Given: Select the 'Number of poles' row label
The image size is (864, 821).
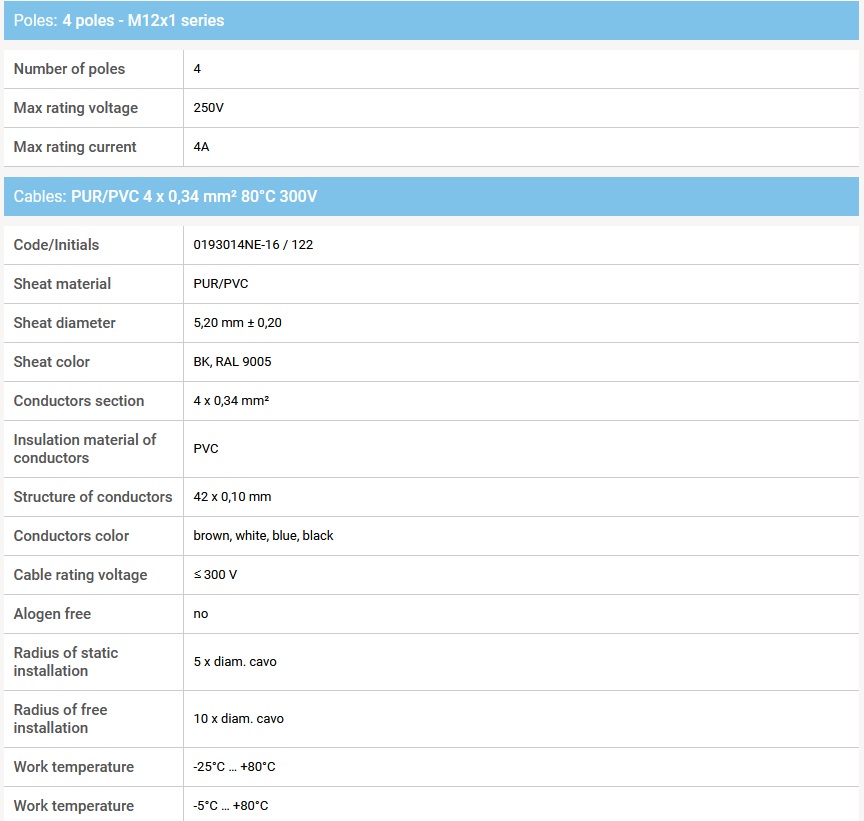Looking at the screenshot, I should pyautogui.click(x=69, y=69).
